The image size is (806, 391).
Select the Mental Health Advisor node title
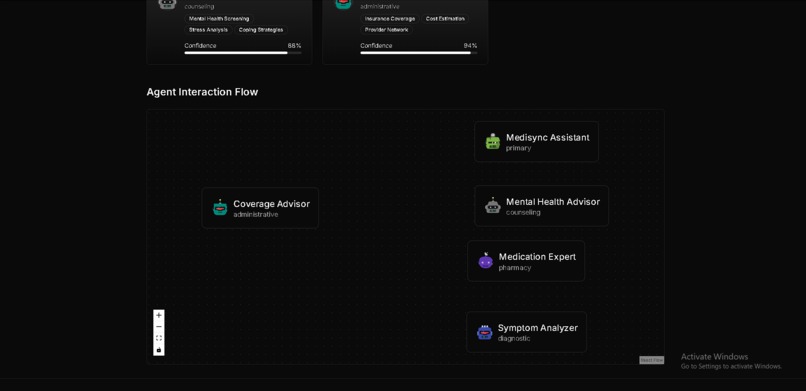tap(553, 202)
